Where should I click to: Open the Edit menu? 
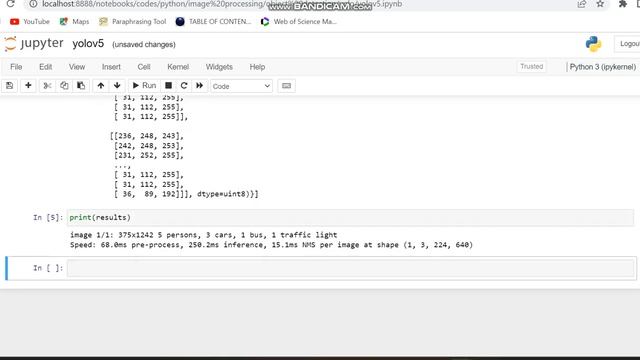click(x=45, y=67)
